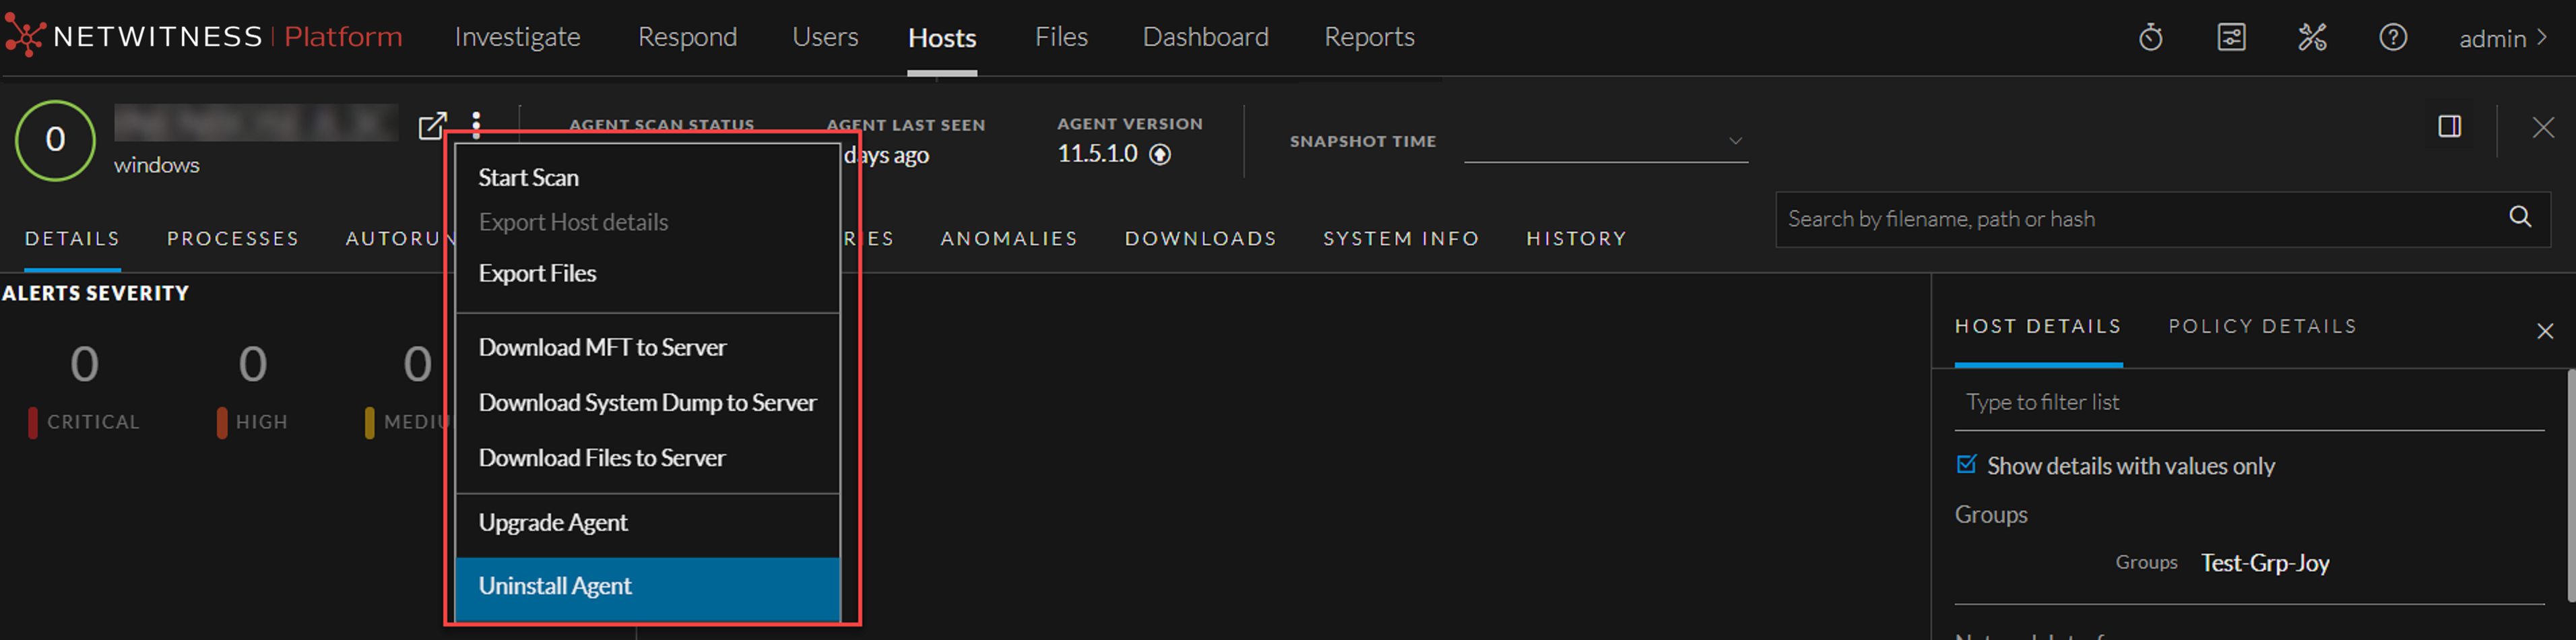Click the agent version upgrade arrow icon
The width and height of the screenshot is (2576, 640).
point(1160,154)
